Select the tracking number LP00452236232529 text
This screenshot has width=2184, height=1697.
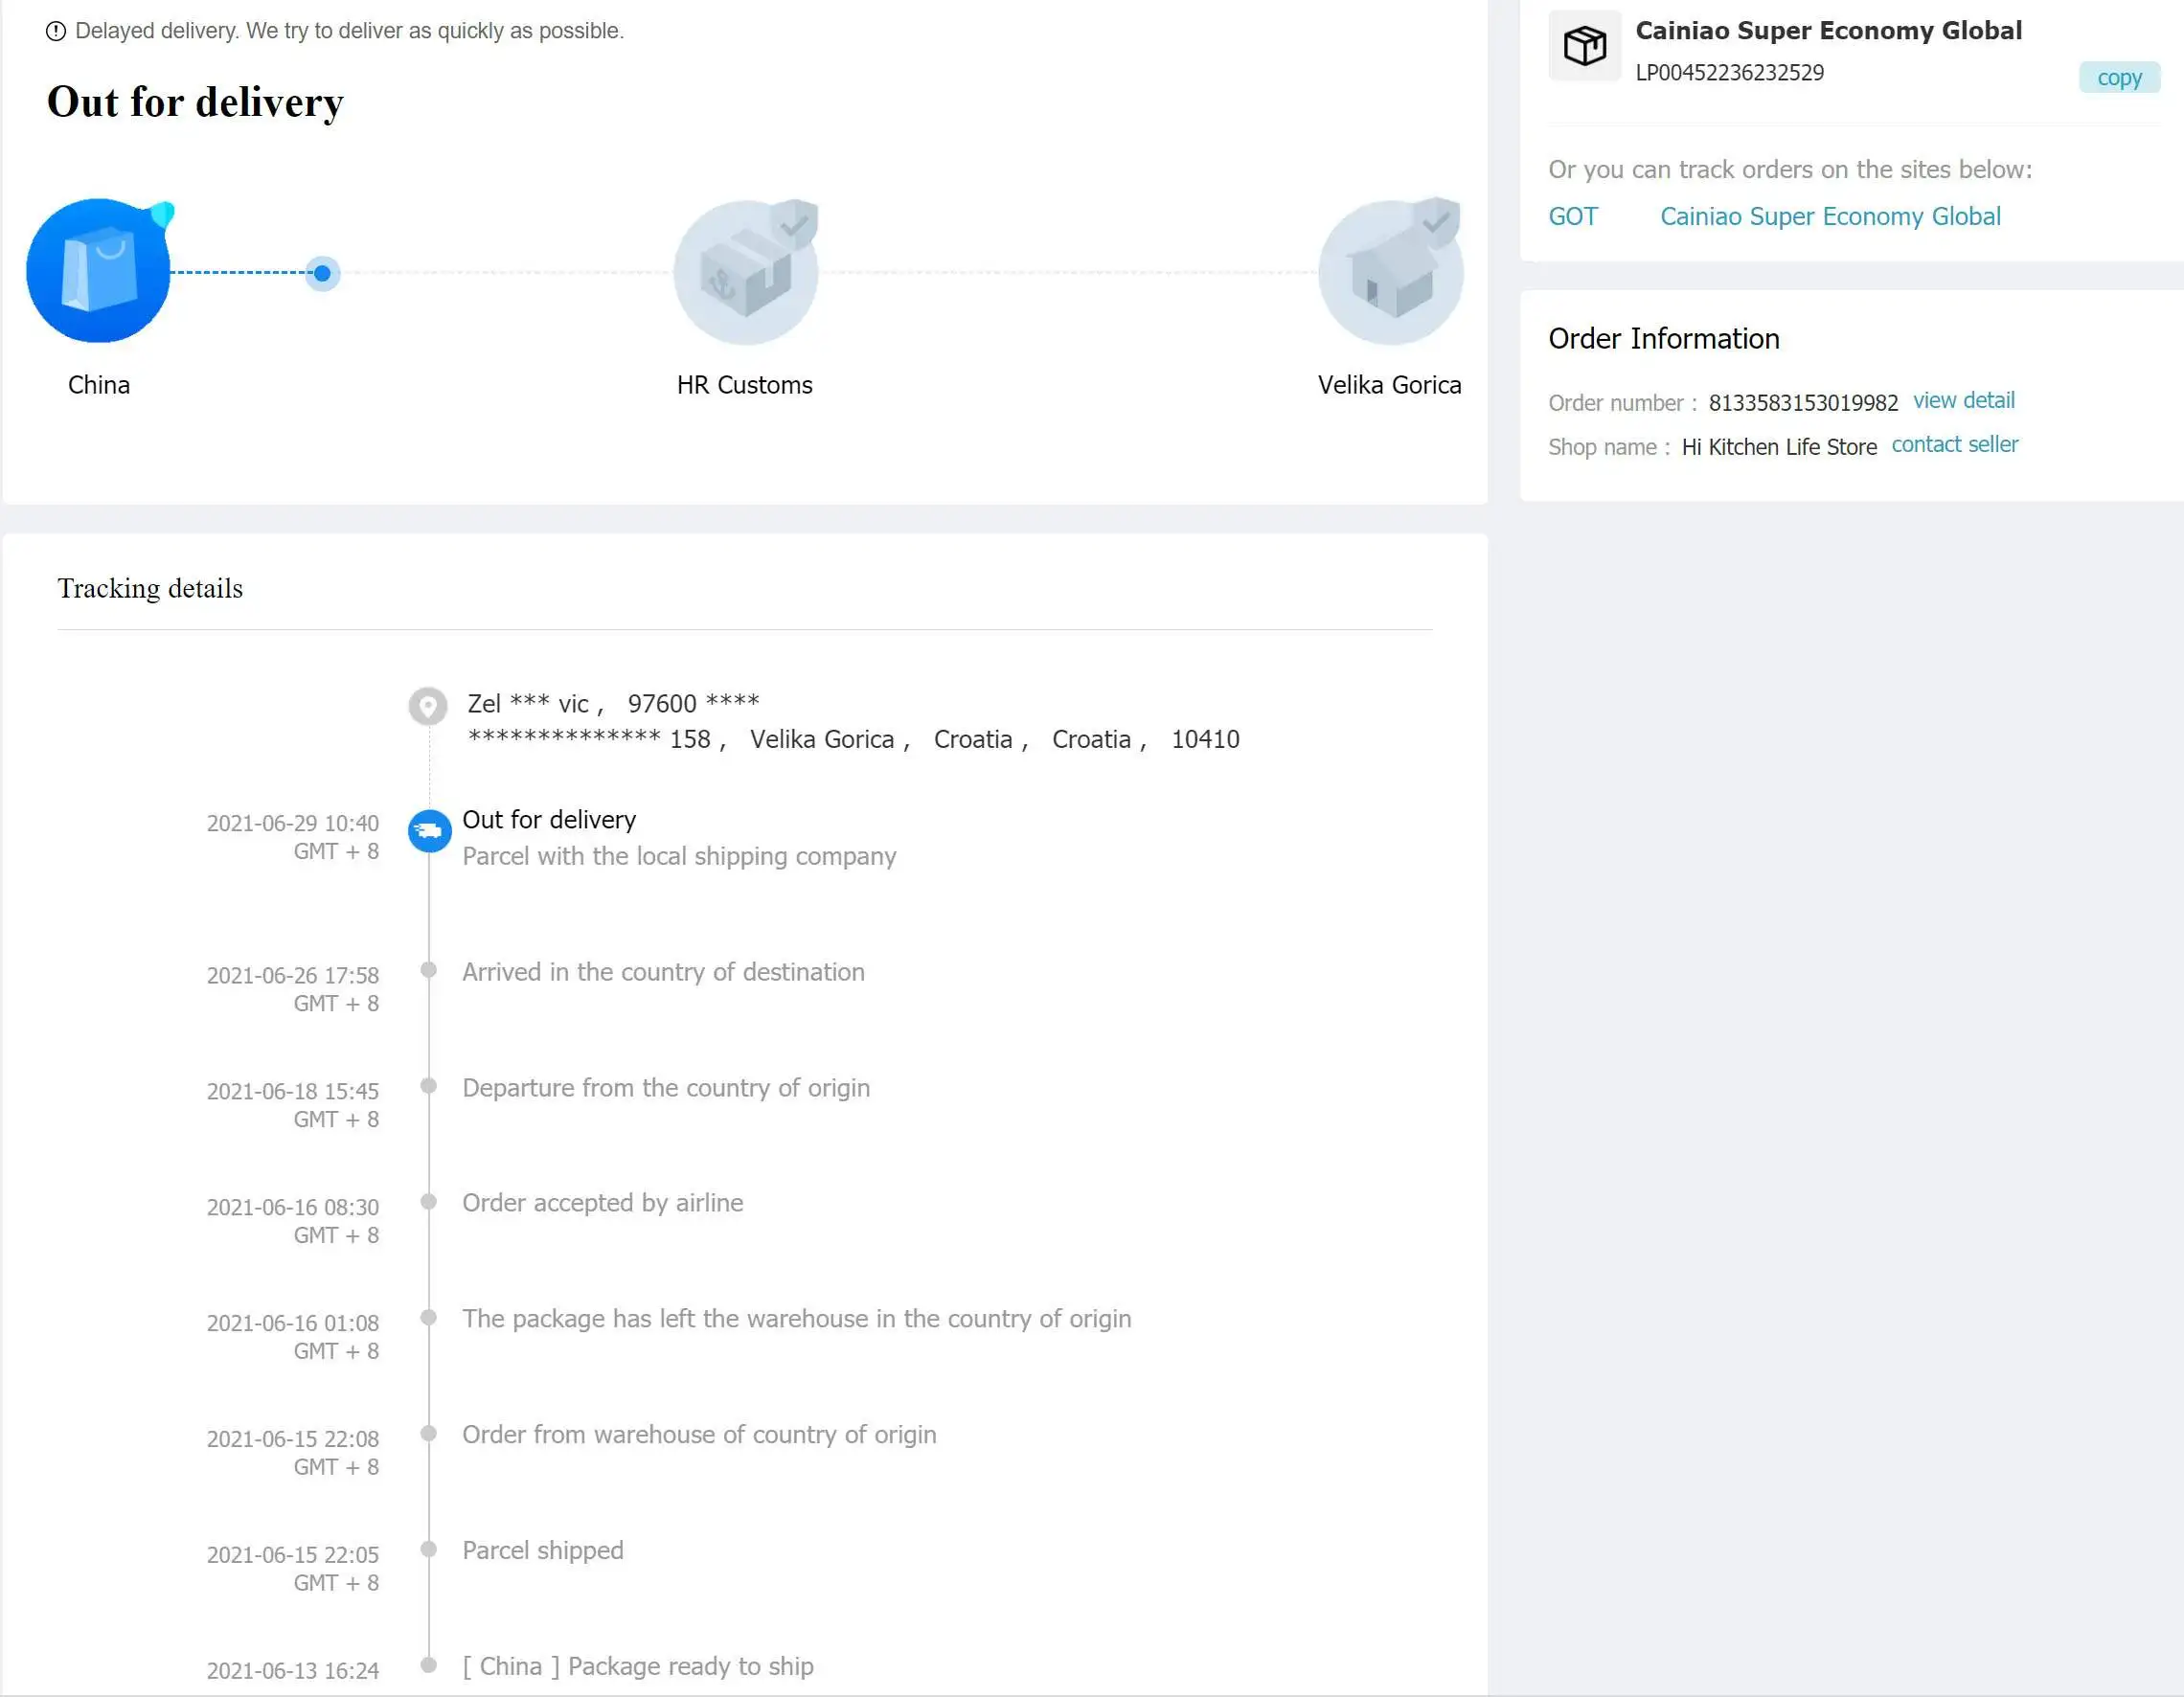(x=1729, y=73)
